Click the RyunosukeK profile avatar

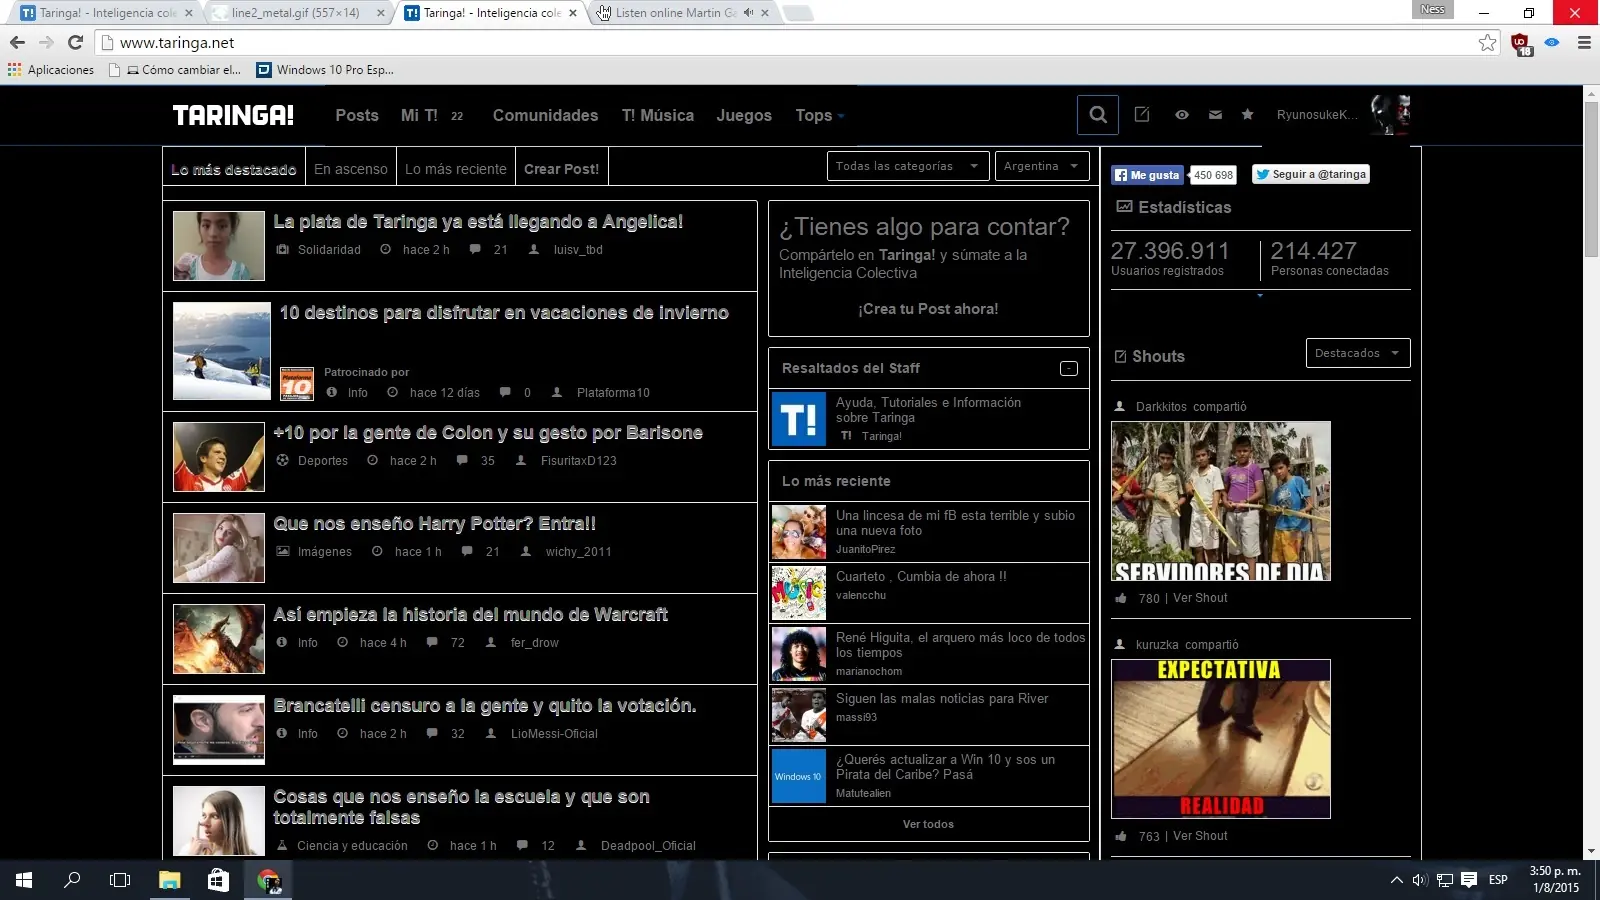pyautogui.click(x=1390, y=114)
